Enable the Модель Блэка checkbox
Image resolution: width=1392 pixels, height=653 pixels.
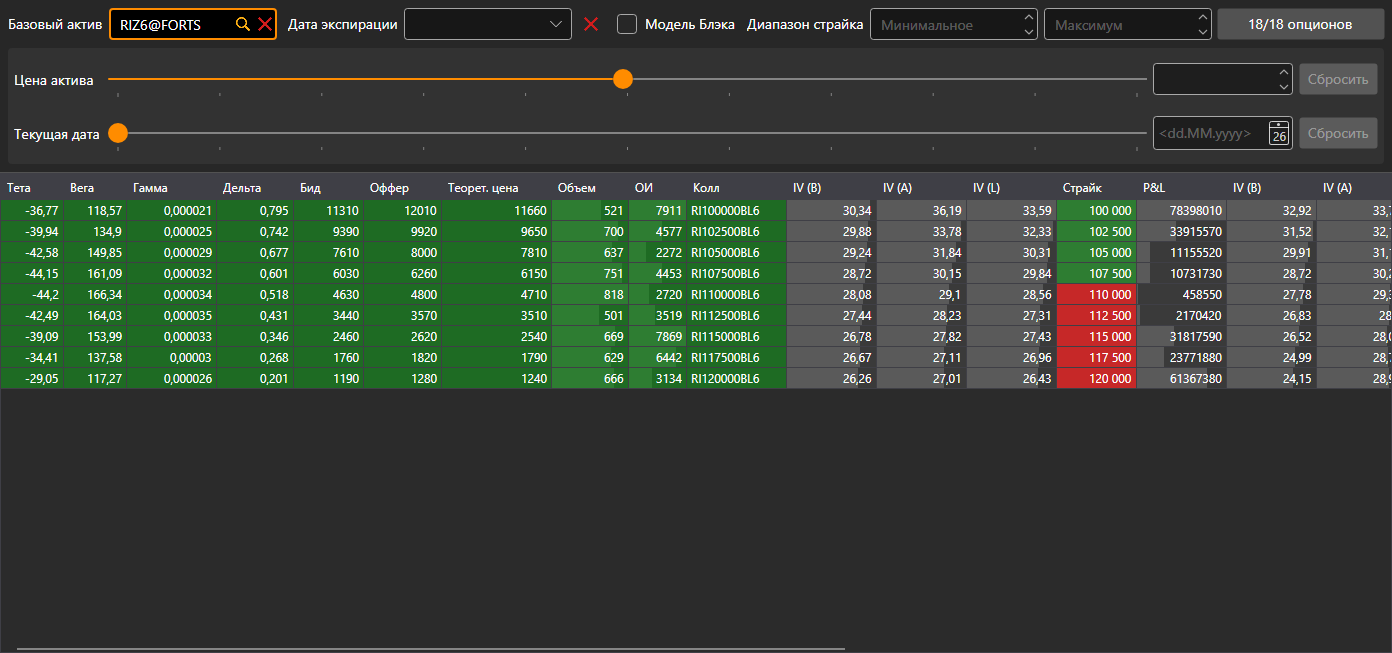627,24
